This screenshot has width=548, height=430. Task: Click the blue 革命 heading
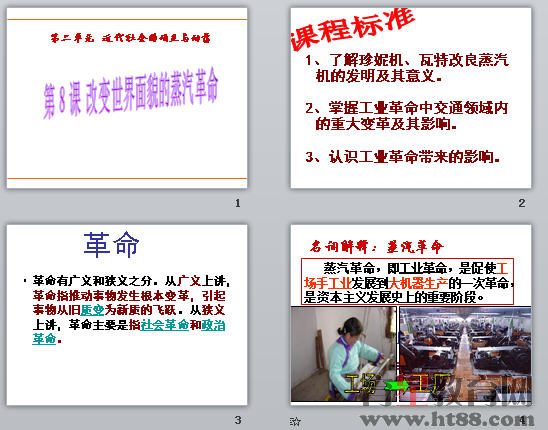pos(111,245)
